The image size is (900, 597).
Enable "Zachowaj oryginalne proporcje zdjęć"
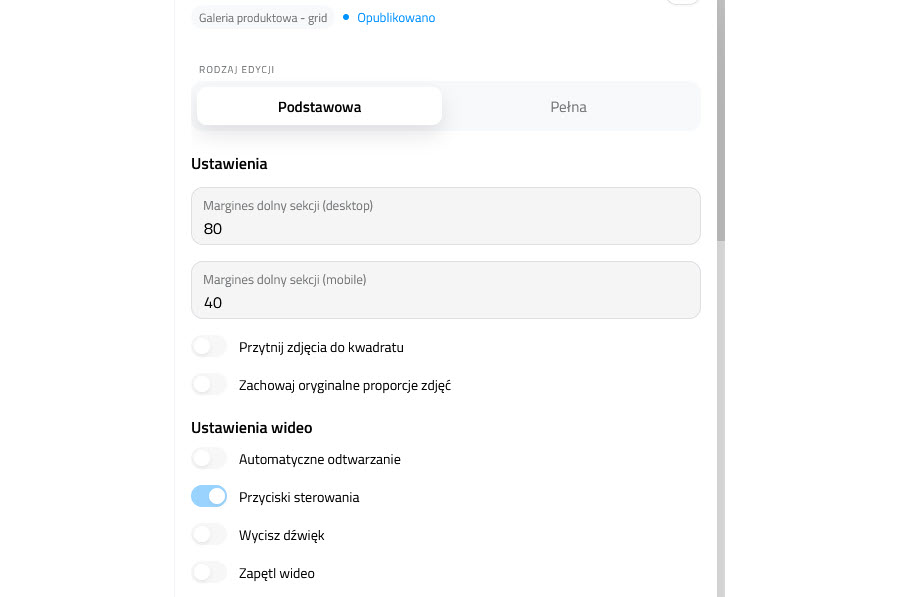[208, 384]
